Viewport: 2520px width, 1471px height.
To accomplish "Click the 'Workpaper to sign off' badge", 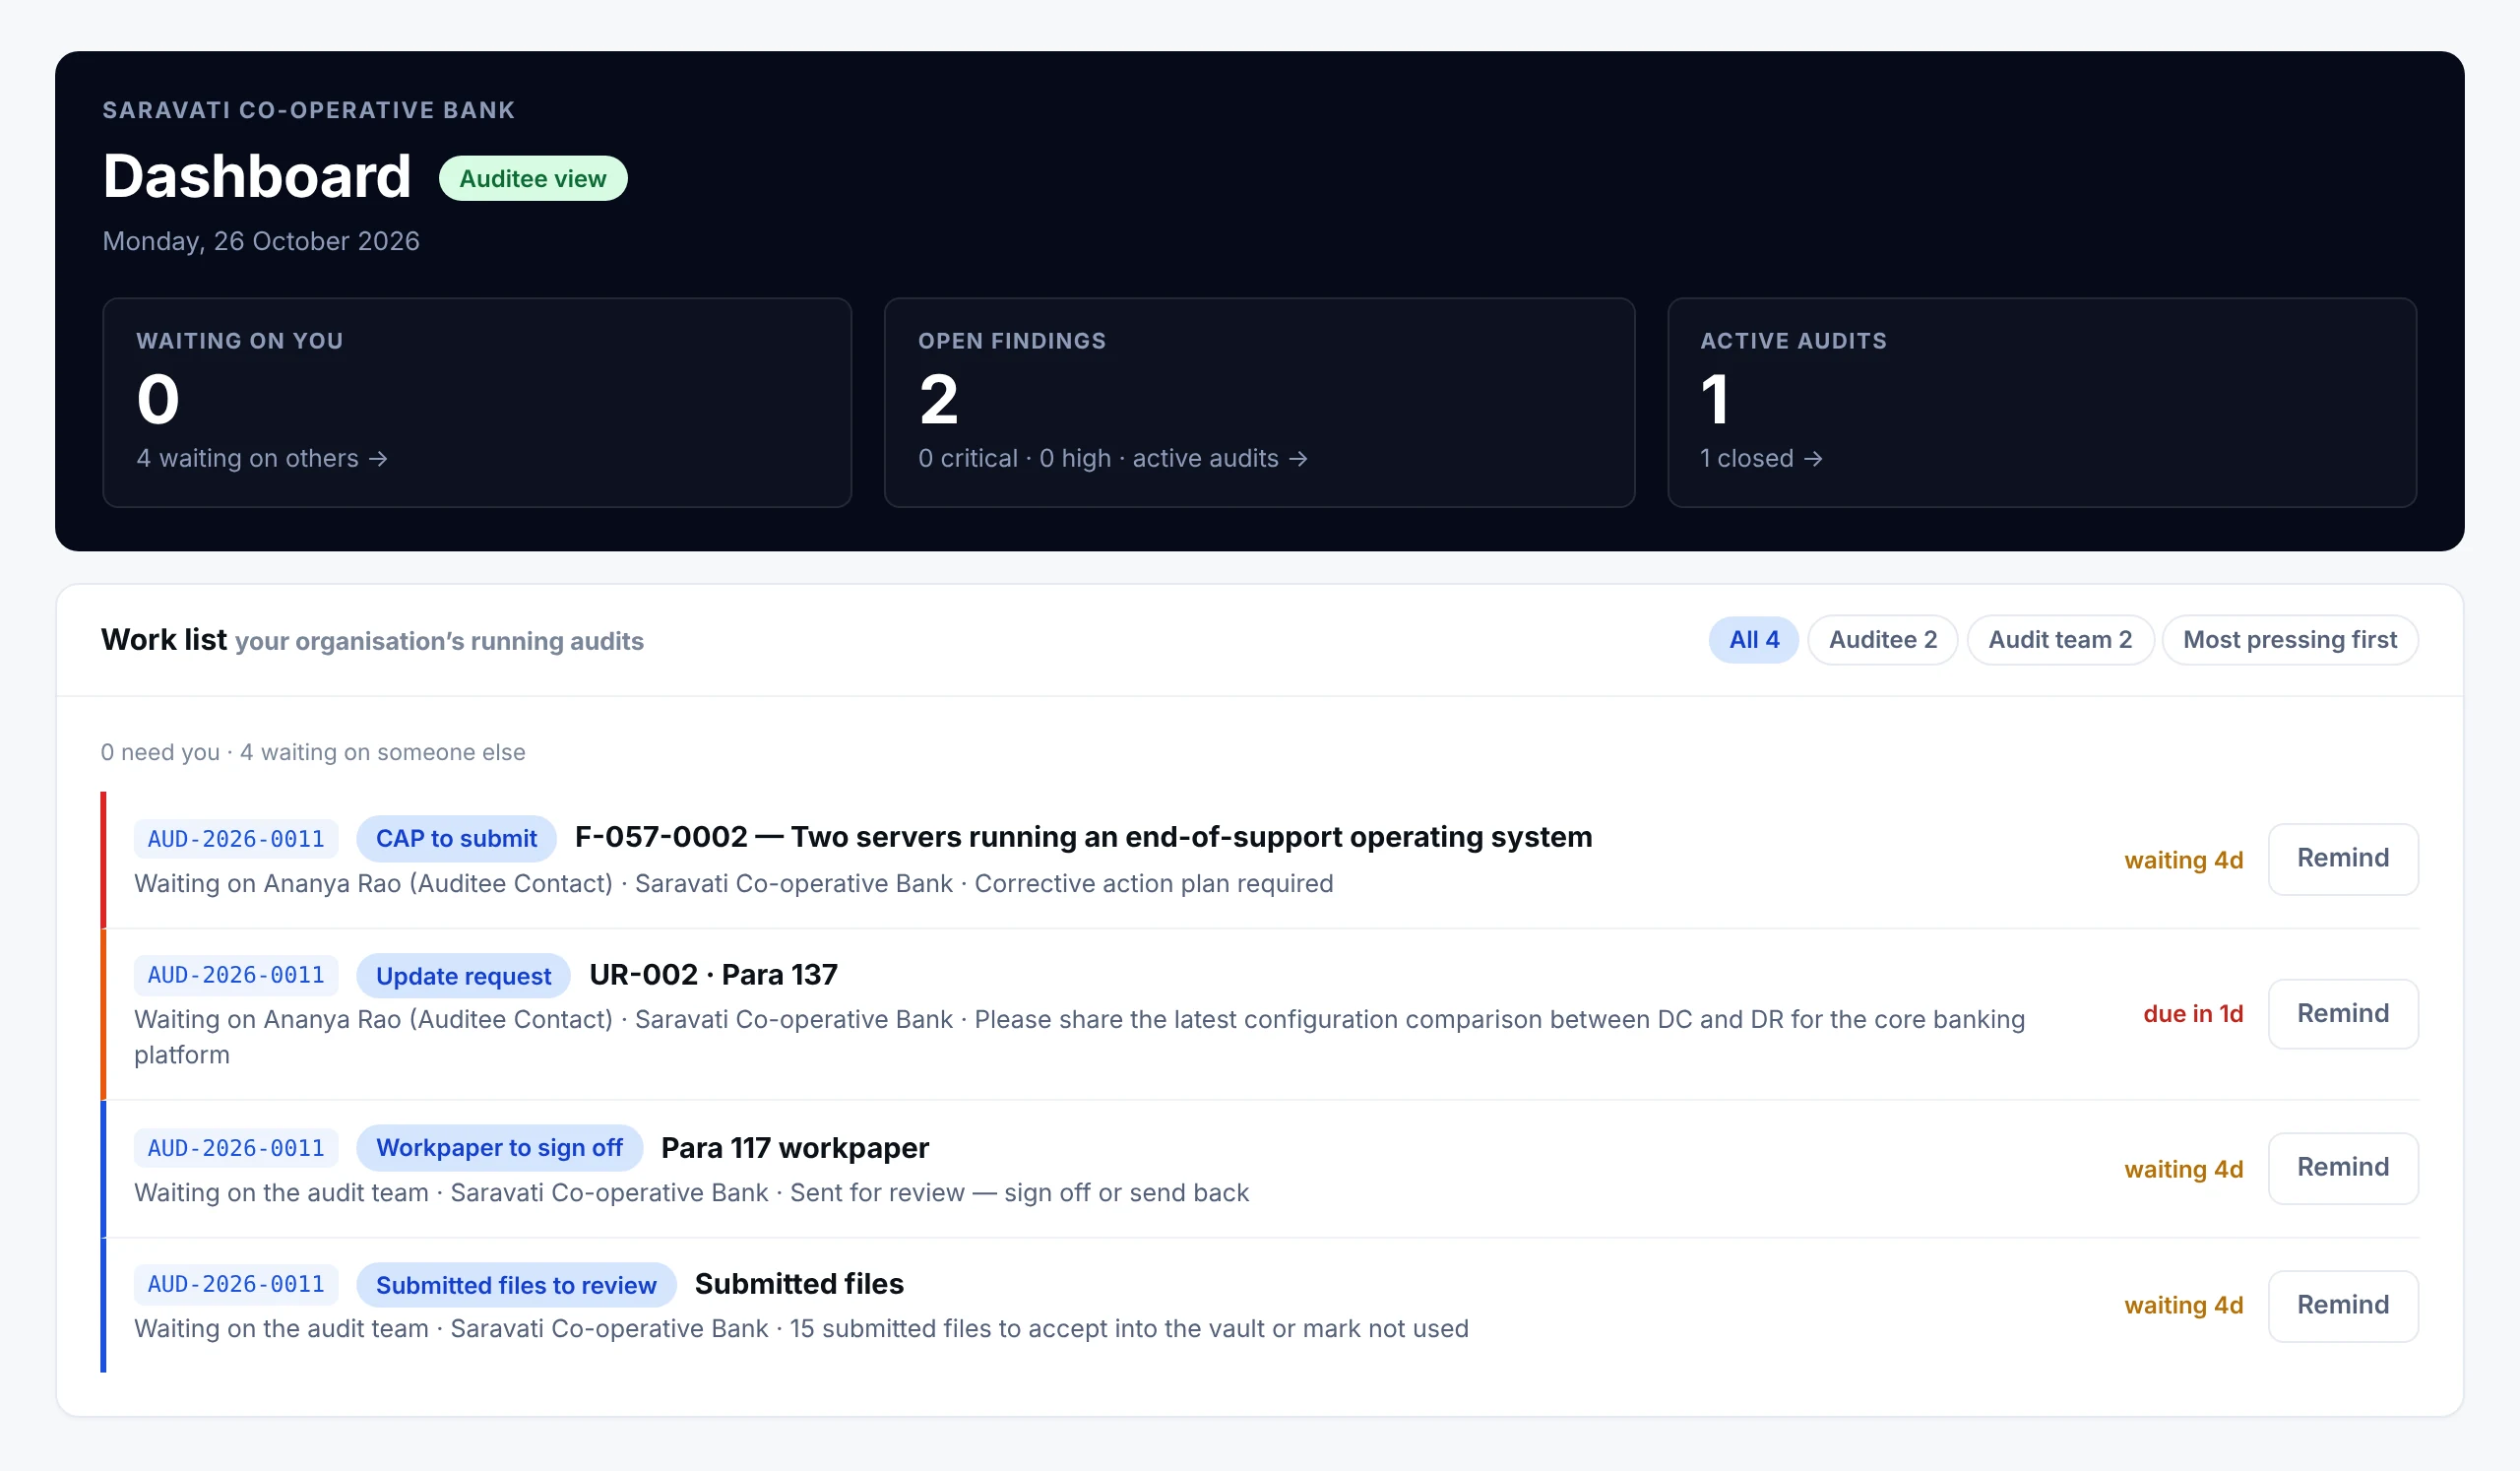I will (x=499, y=1148).
